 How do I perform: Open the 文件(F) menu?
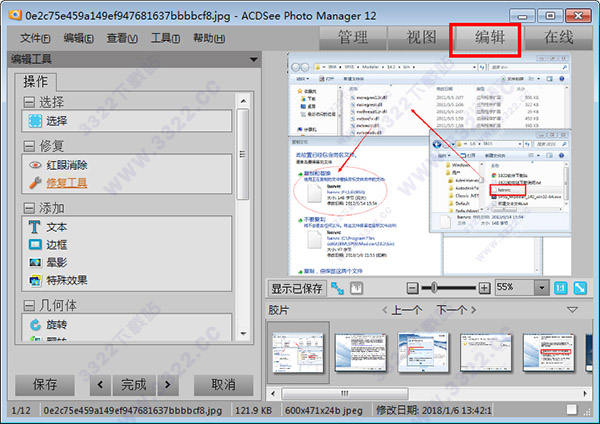(35, 38)
